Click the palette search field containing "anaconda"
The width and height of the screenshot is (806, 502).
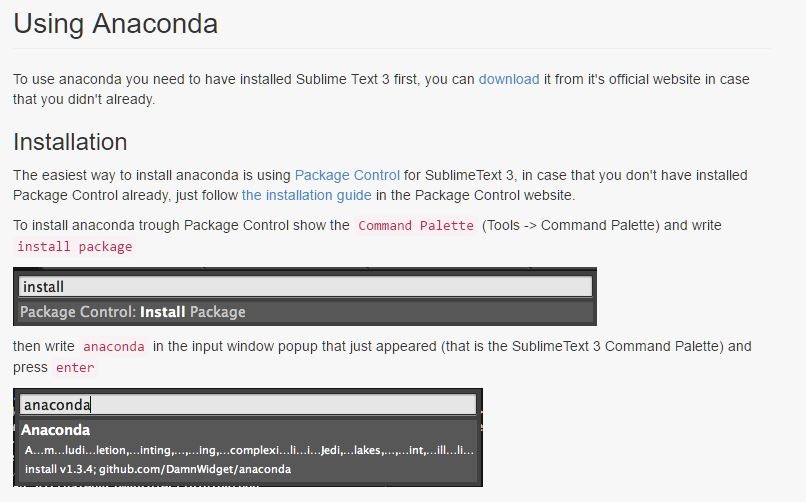pos(247,405)
